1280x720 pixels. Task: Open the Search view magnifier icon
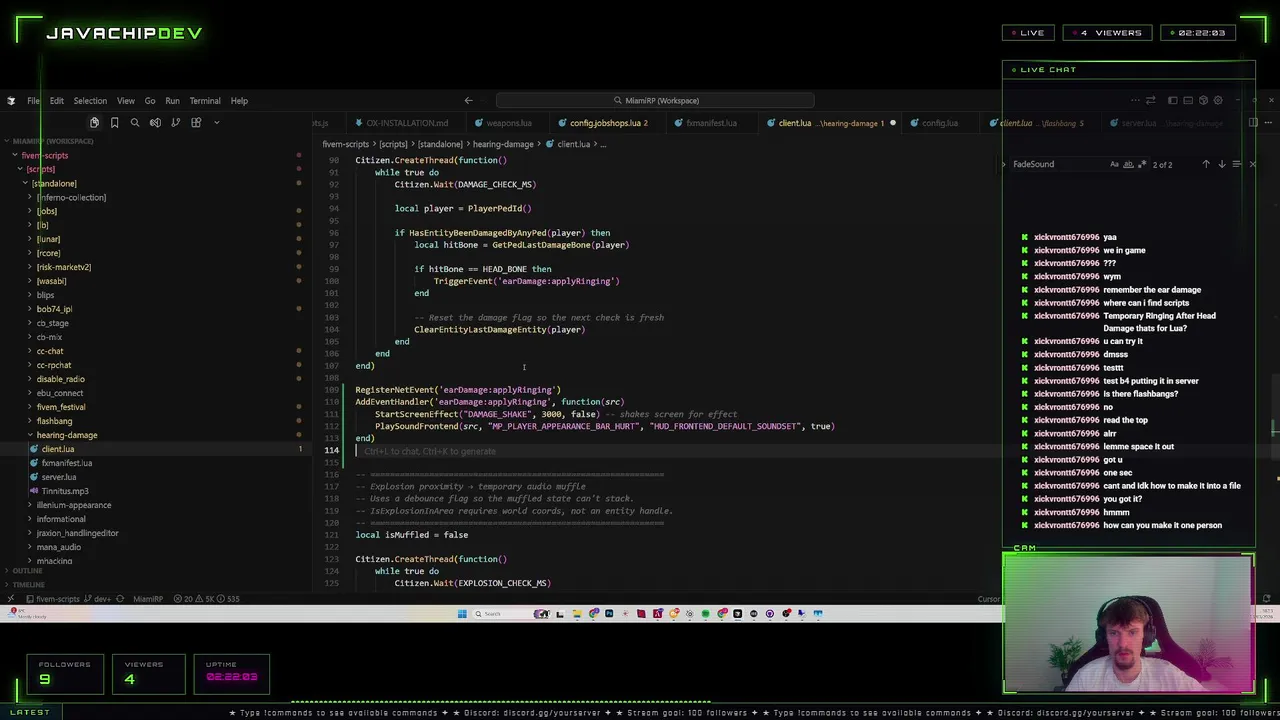(x=135, y=122)
